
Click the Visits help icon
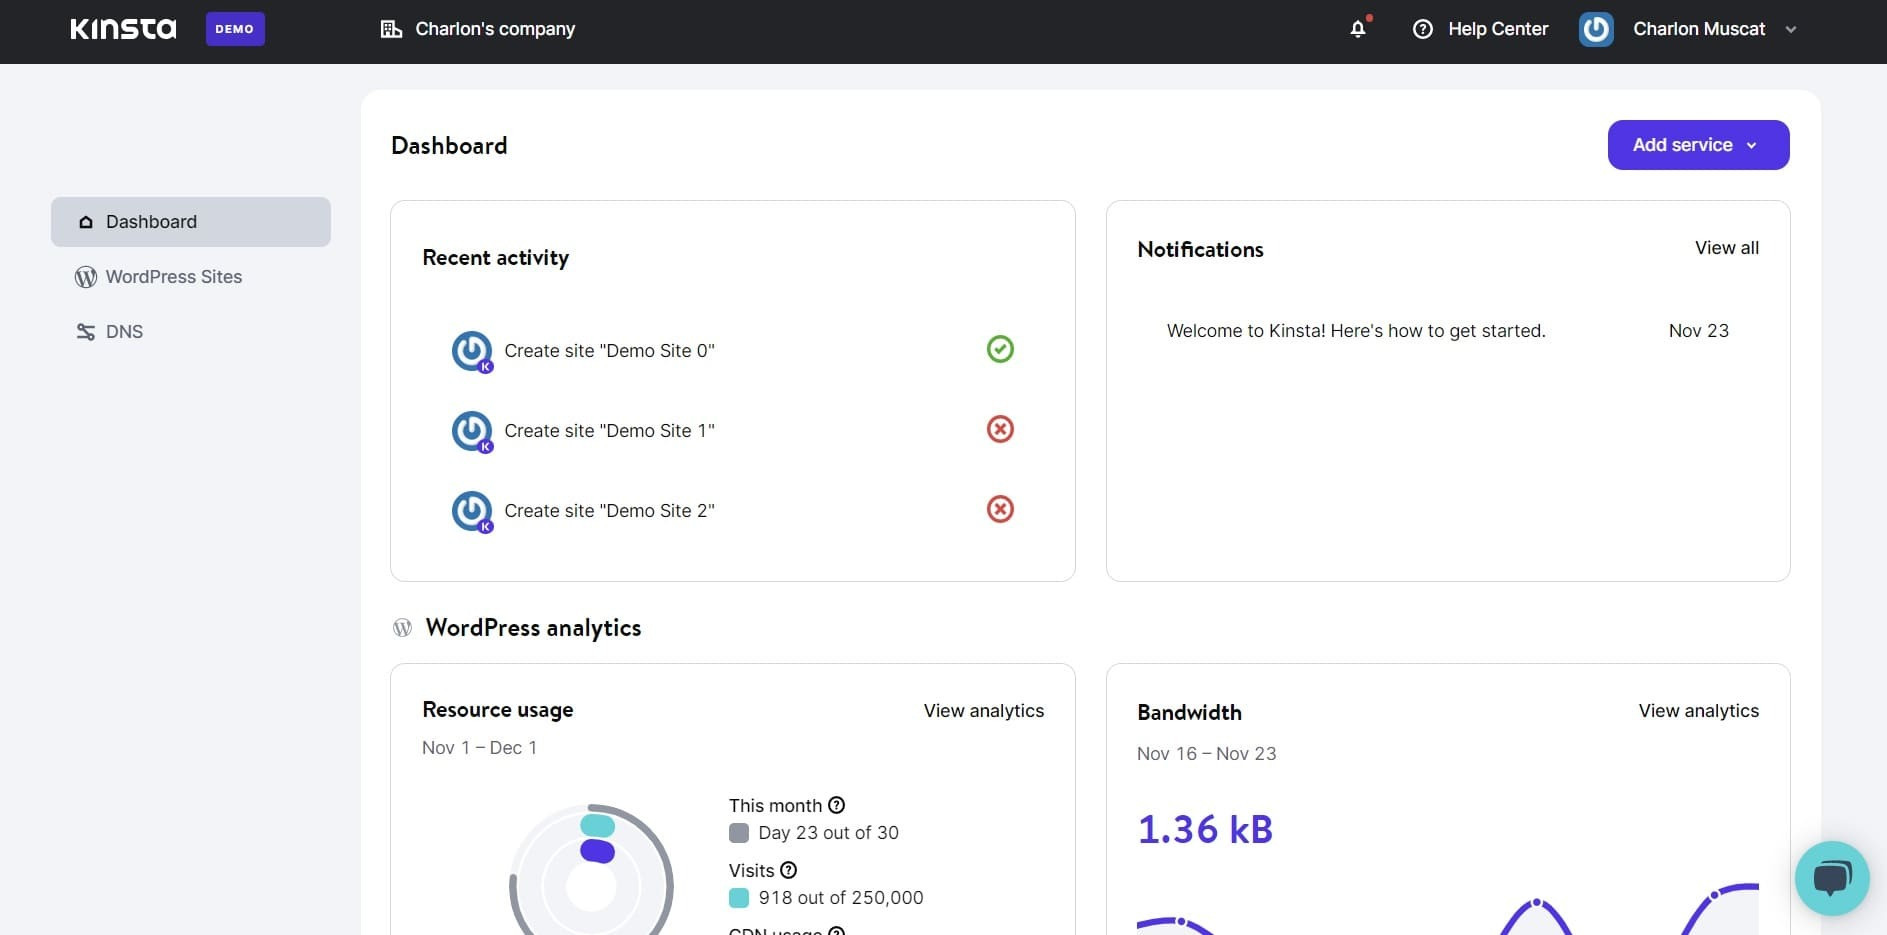[x=788, y=870]
